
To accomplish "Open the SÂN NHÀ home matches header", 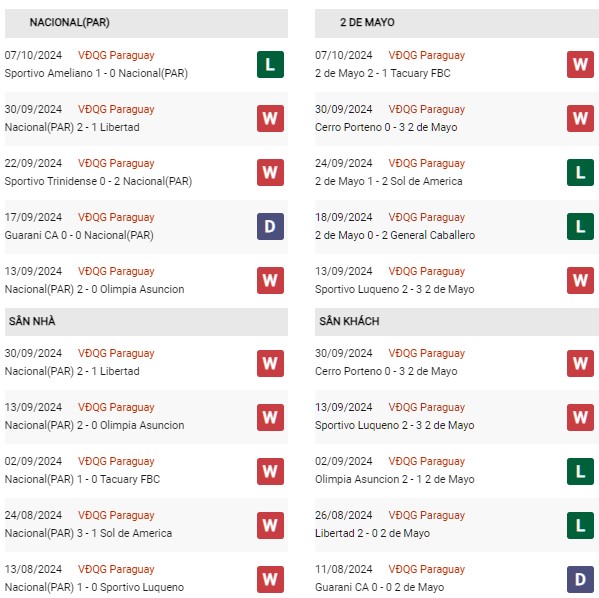I will (146, 322).
